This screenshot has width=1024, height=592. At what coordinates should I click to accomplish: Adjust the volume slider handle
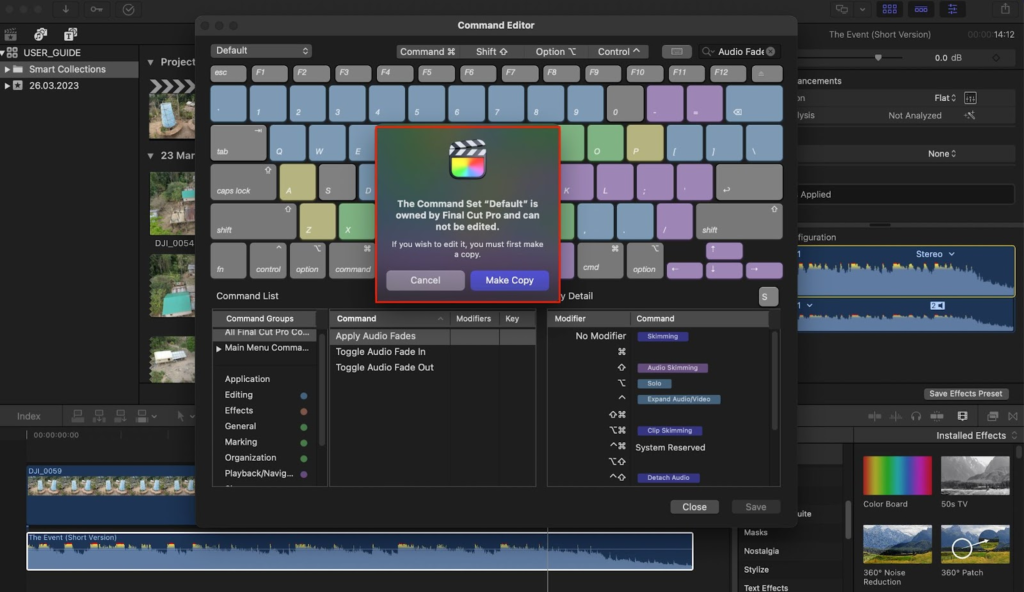coord(878,58)
